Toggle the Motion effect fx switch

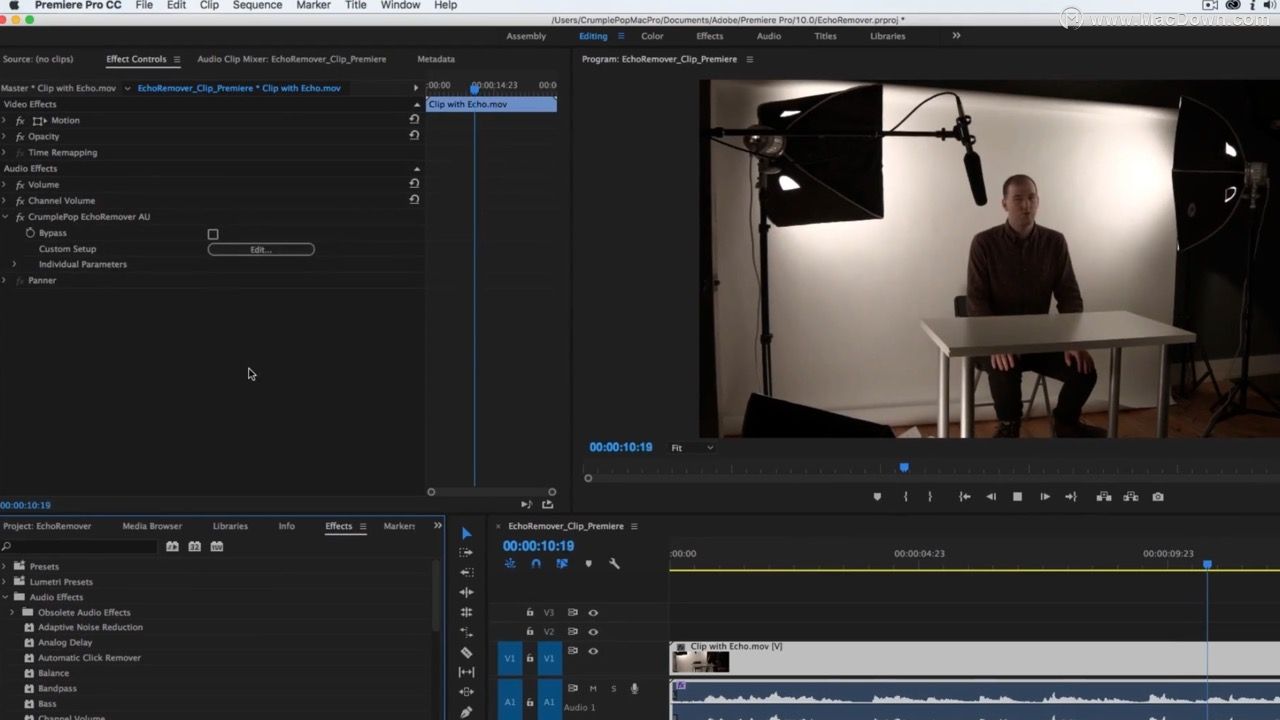(20, 120)
